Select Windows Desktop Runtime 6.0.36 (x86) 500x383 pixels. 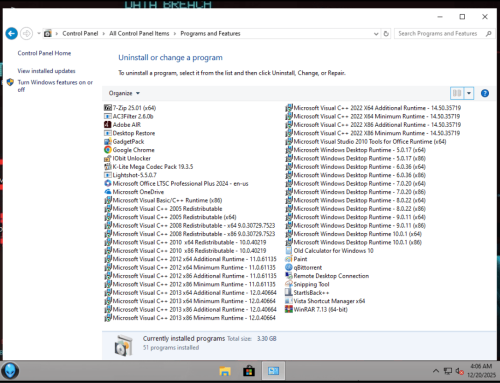click(x=356, y=175)
